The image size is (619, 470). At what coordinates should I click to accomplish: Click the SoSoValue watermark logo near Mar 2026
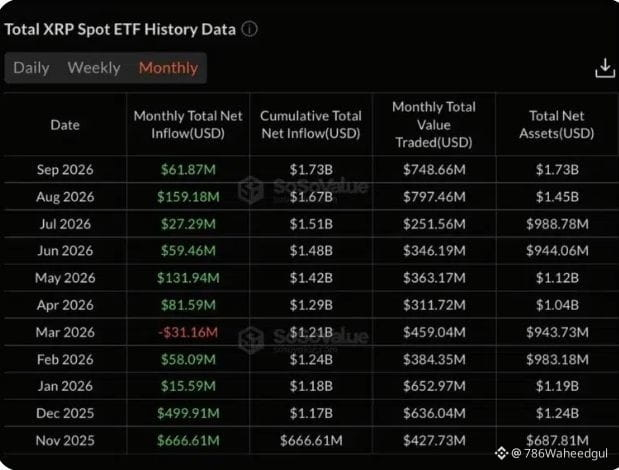pyautogui.click(x=251, y=339)
